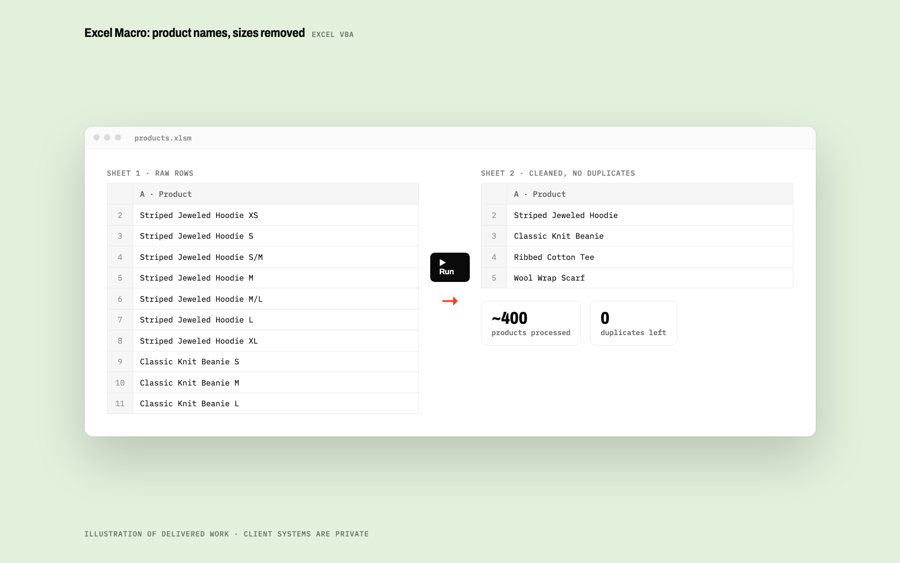Select Sheet 2 cell 'Ribbed Cotton Tee'

click(x=650, y=257)
